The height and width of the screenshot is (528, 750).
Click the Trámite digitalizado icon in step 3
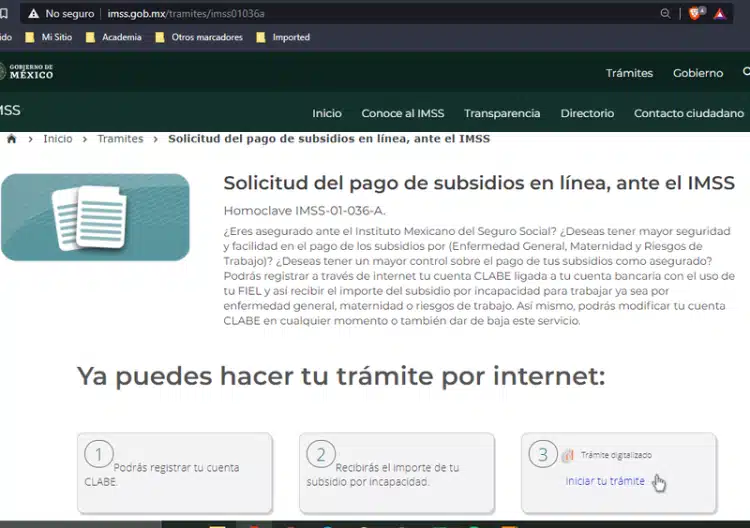pyautogui.click(x=568, y=455)
